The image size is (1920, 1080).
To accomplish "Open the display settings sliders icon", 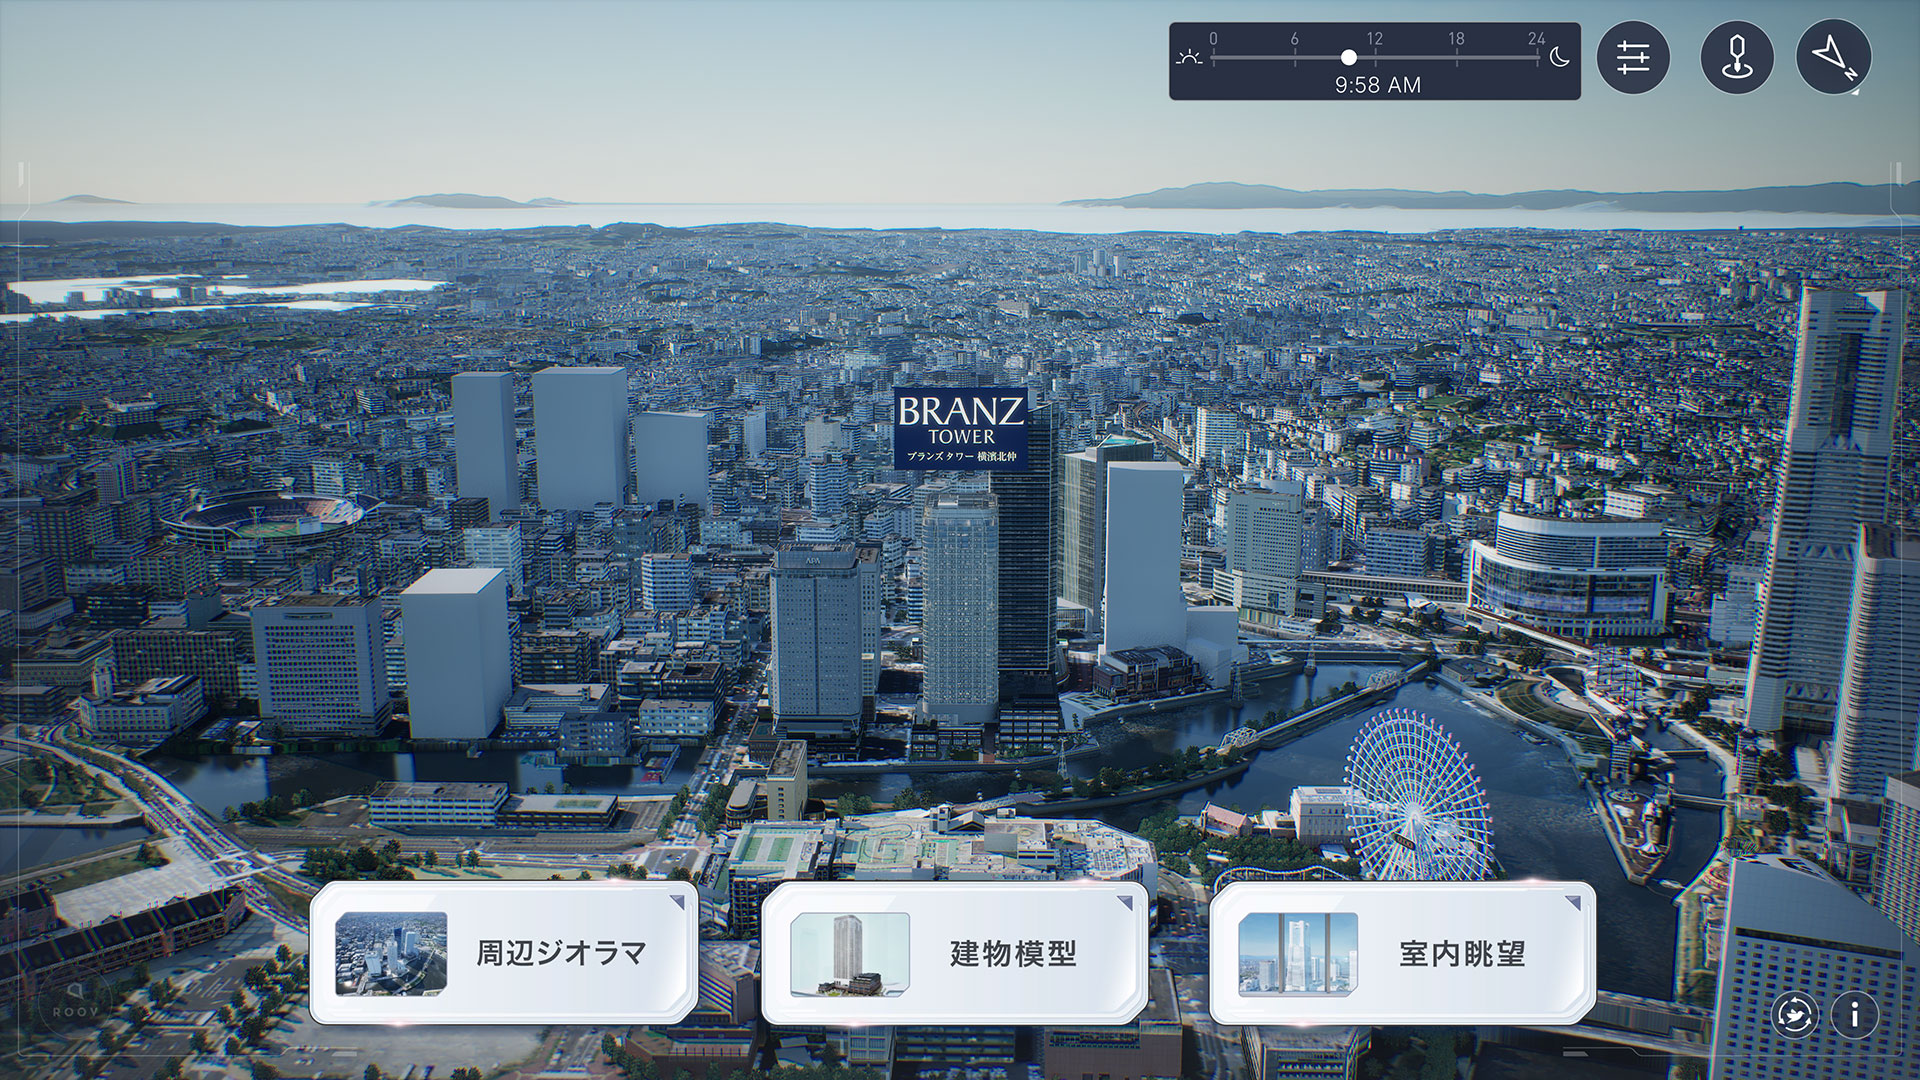I will (1633, 57).
